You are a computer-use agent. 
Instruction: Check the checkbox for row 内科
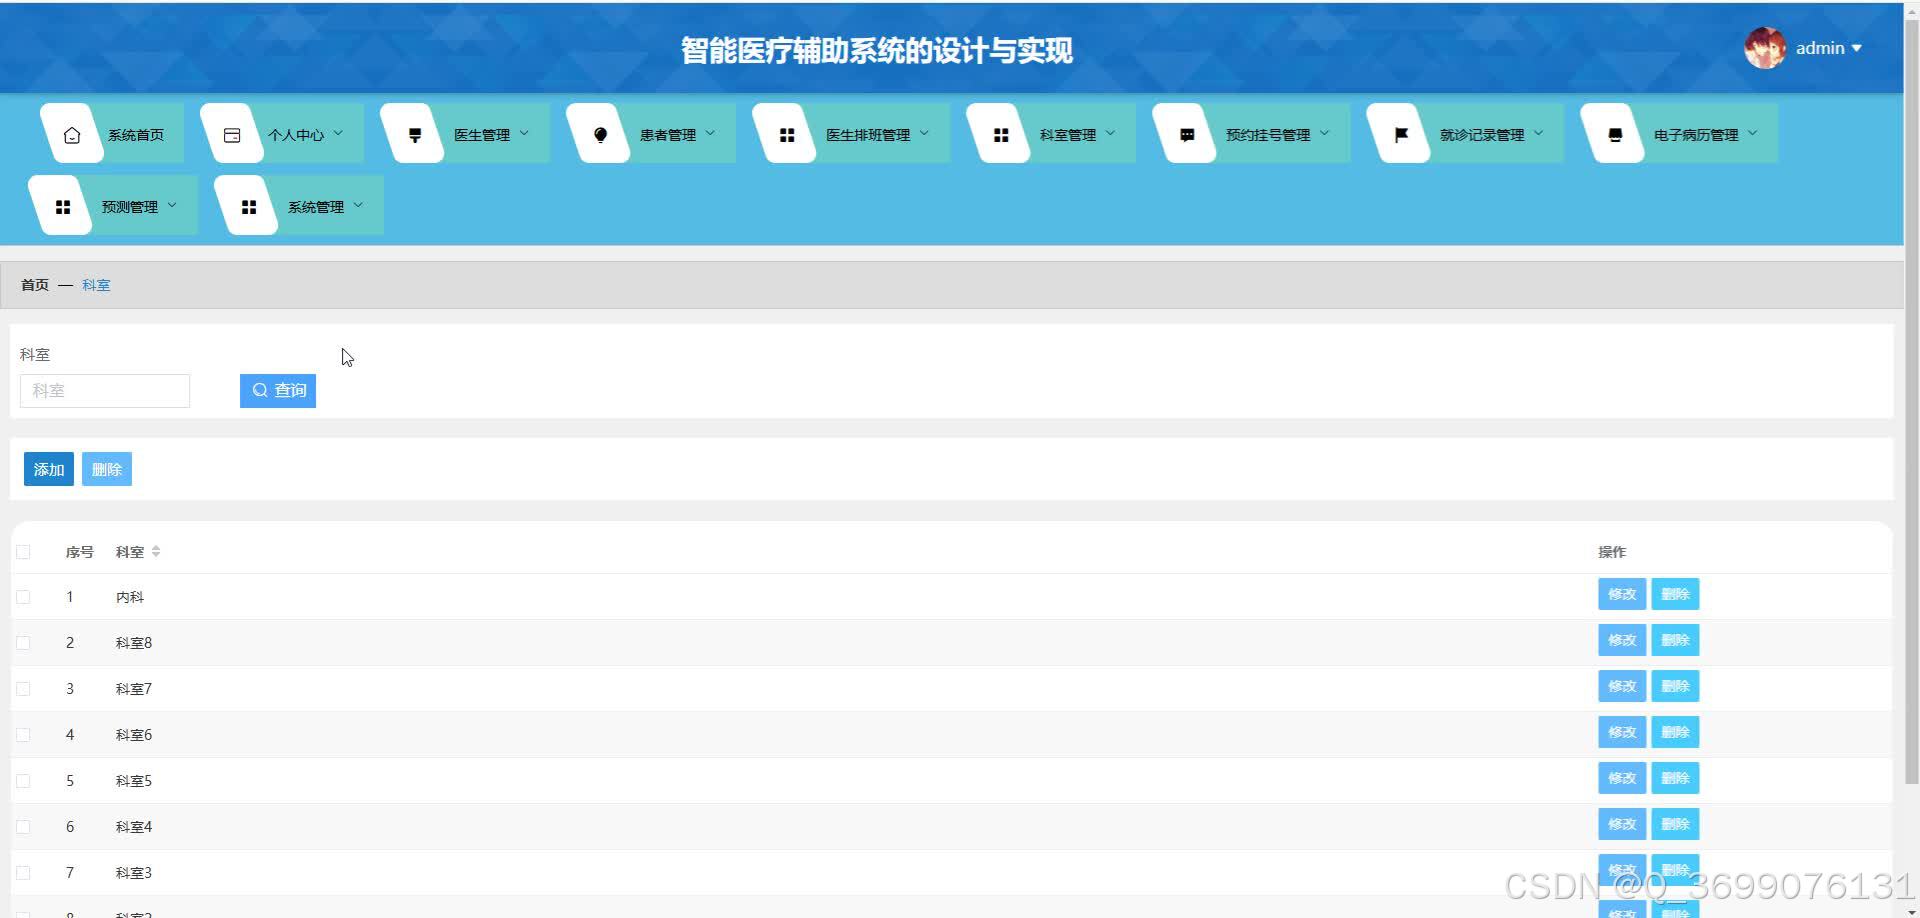point(24,597)
